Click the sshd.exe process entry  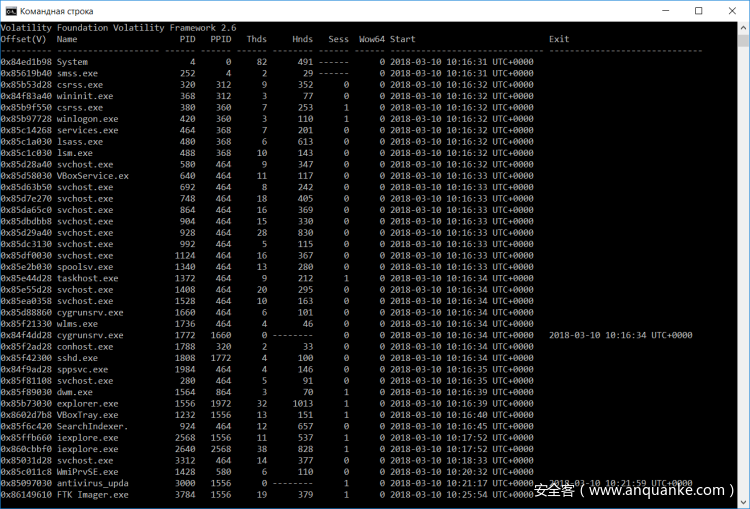coord(78,358)
